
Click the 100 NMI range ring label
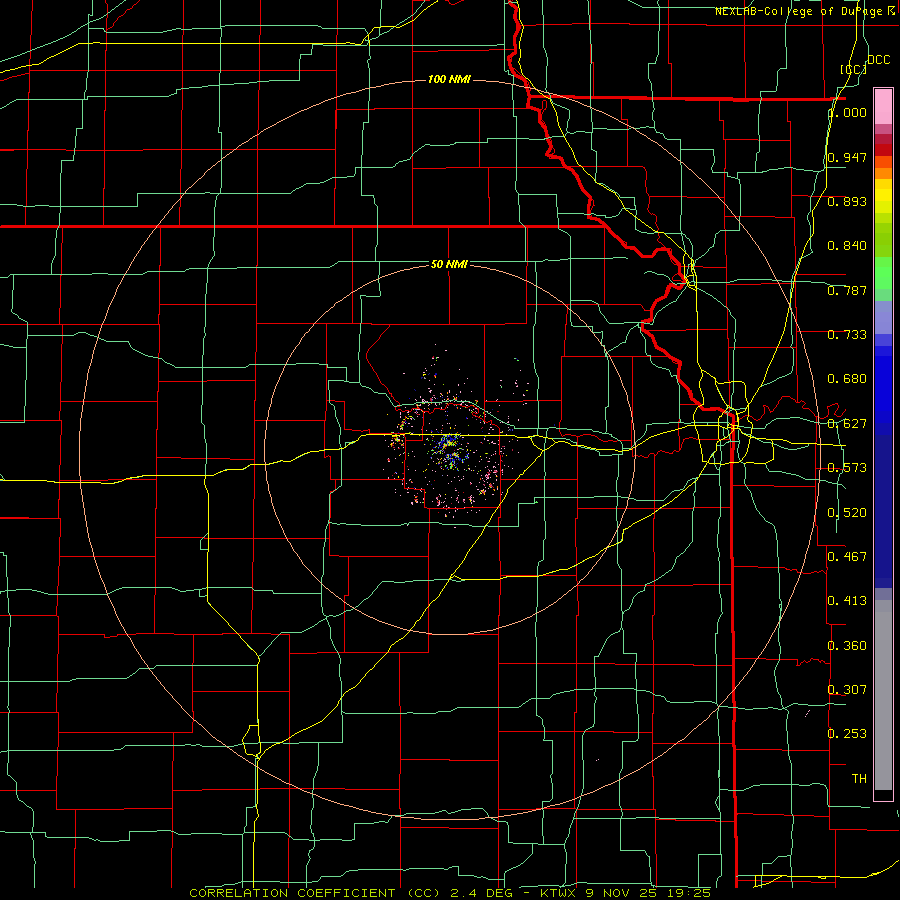point(449,79)
